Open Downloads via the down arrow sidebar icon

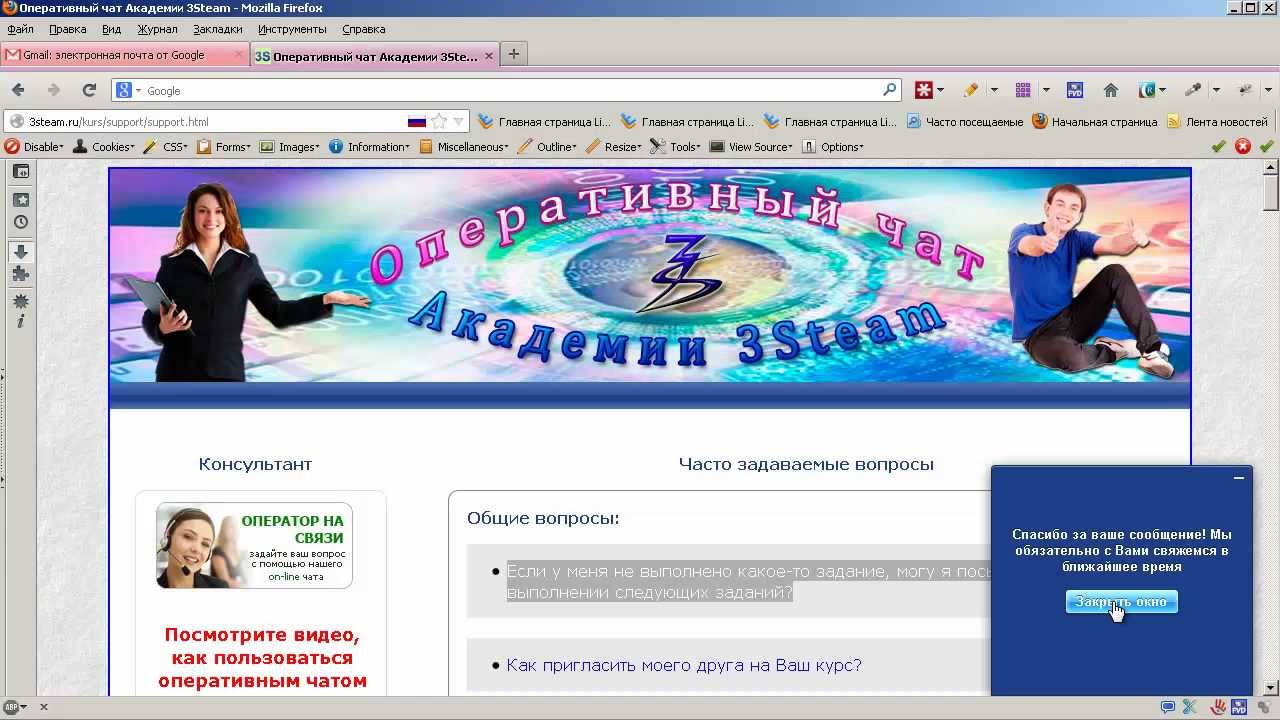(x=20, y=252)
